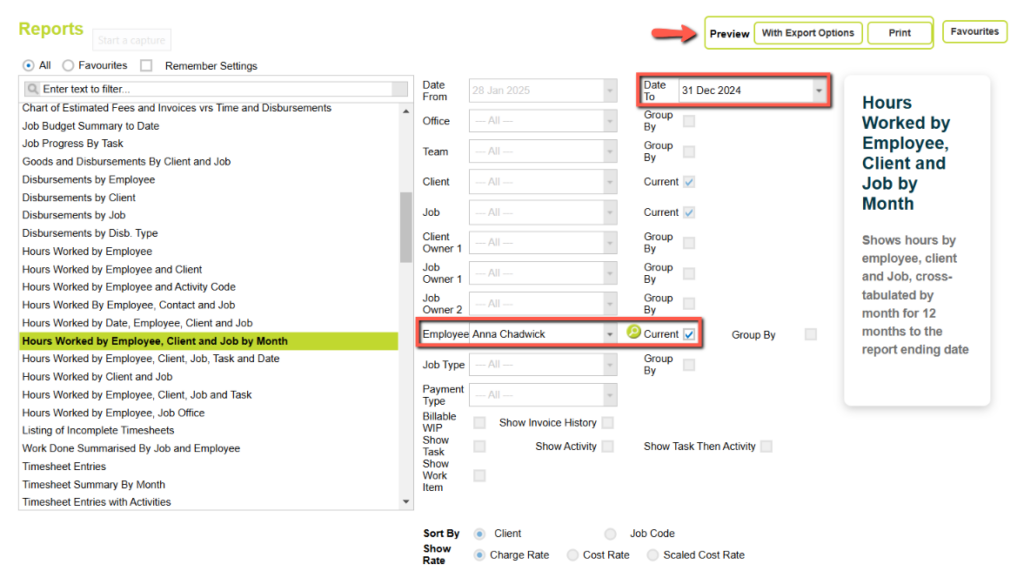Uncheck the Employee Current checkbox
The width and height of the screenshot is (1024, 578).
pos(689,334)
